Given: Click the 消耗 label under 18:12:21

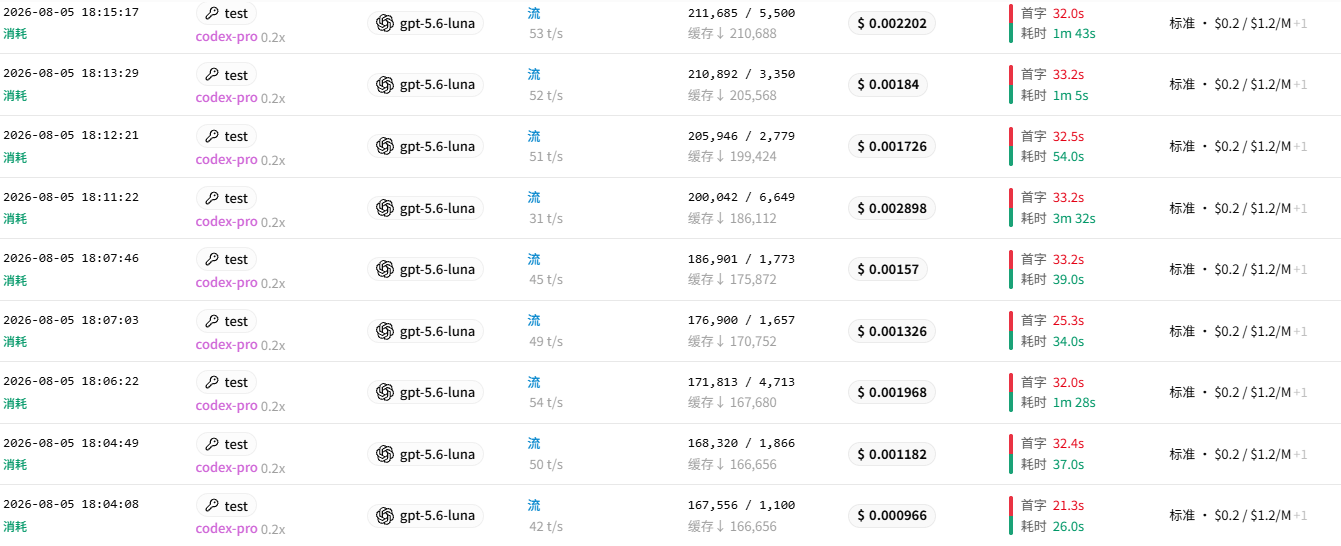Looking at the screenshot, I should point(15,158).
